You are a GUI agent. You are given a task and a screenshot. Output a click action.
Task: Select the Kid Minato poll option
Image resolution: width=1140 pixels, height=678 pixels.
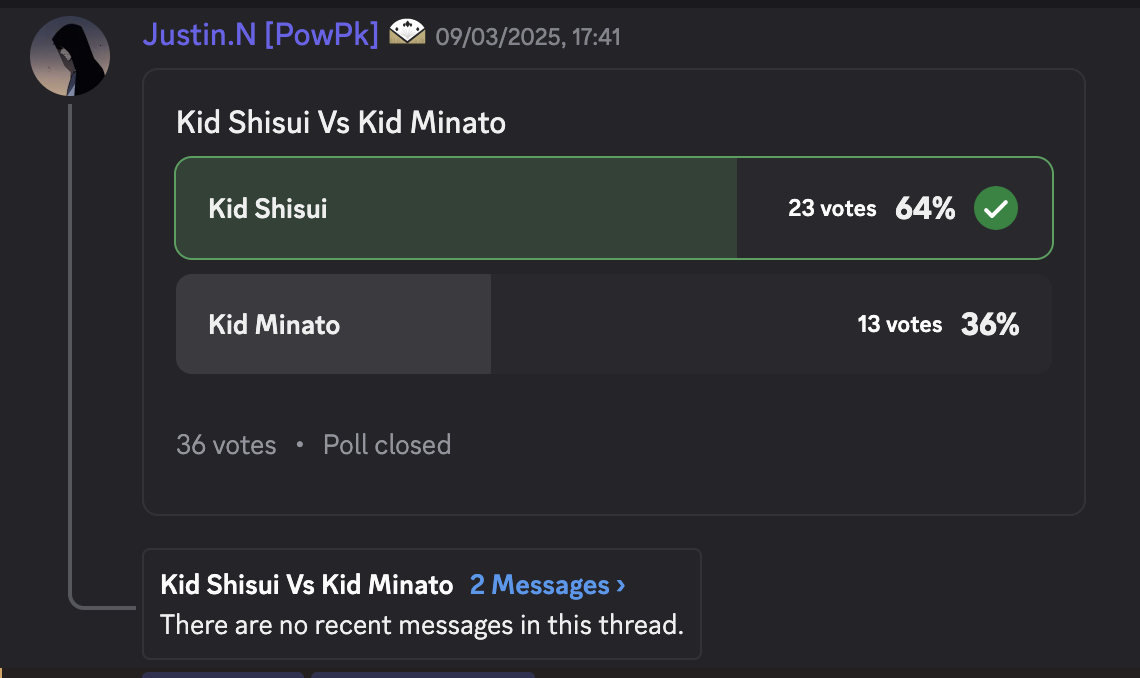(x=614, y=324)
